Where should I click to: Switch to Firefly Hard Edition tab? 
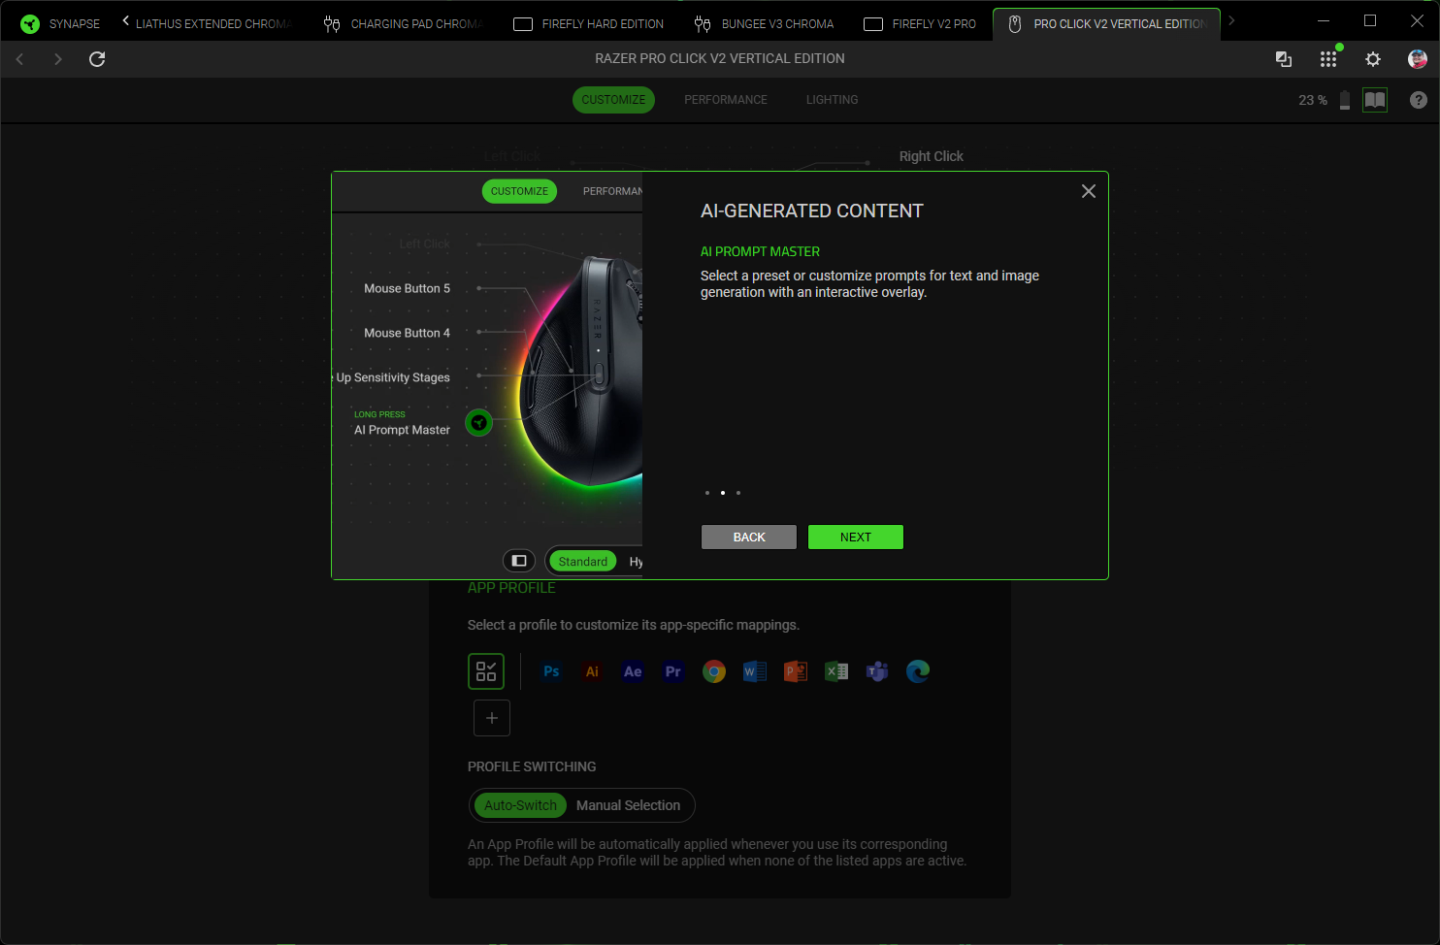click(589, 23)
